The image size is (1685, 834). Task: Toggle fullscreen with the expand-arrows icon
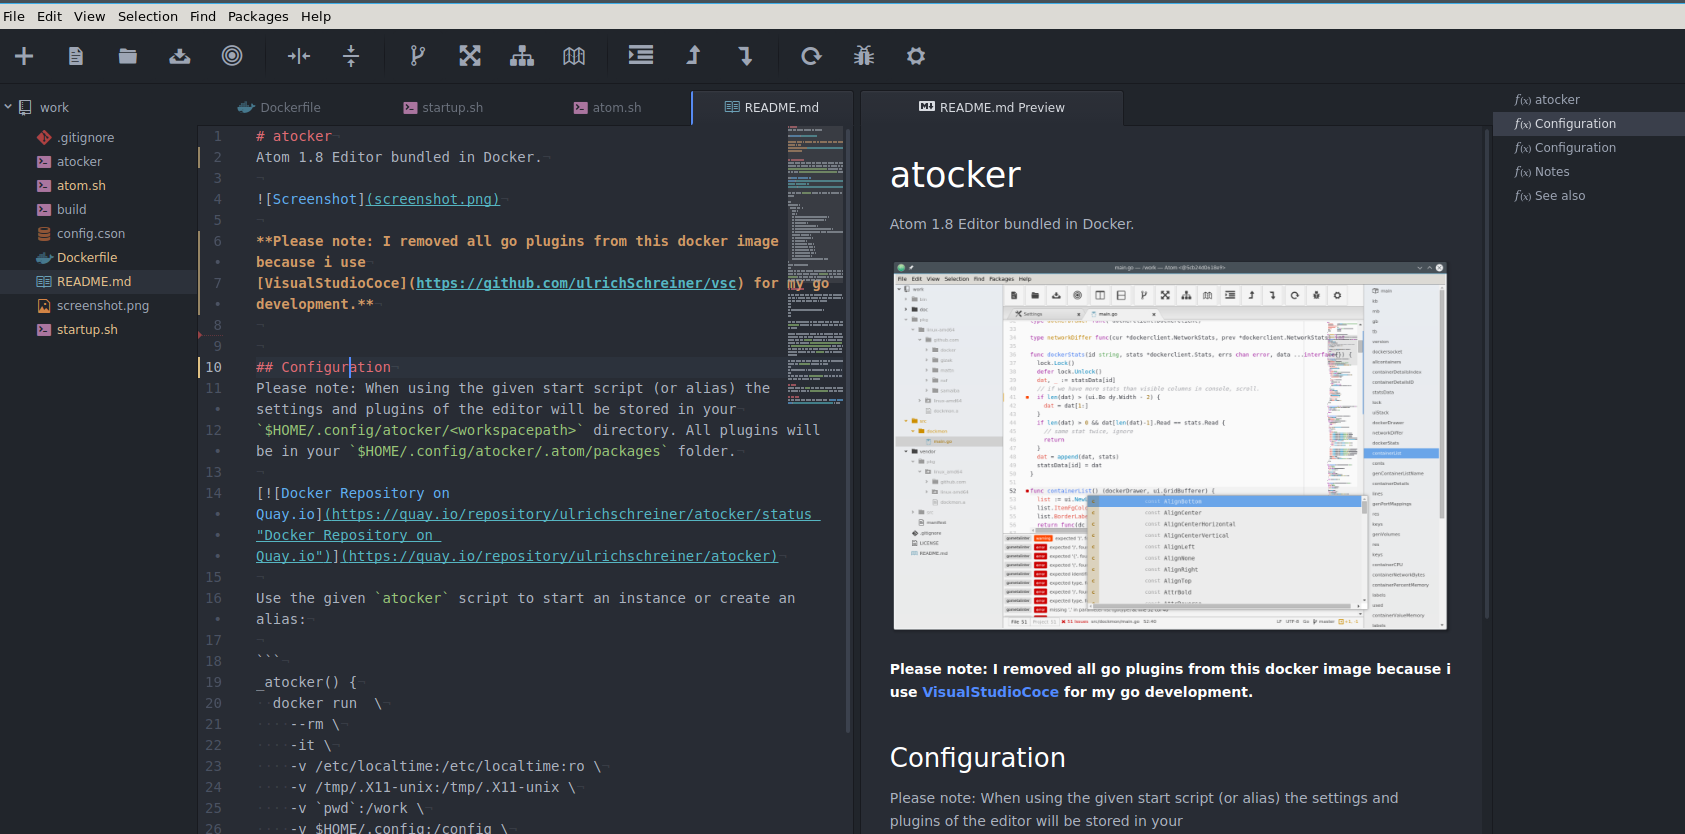470,56
